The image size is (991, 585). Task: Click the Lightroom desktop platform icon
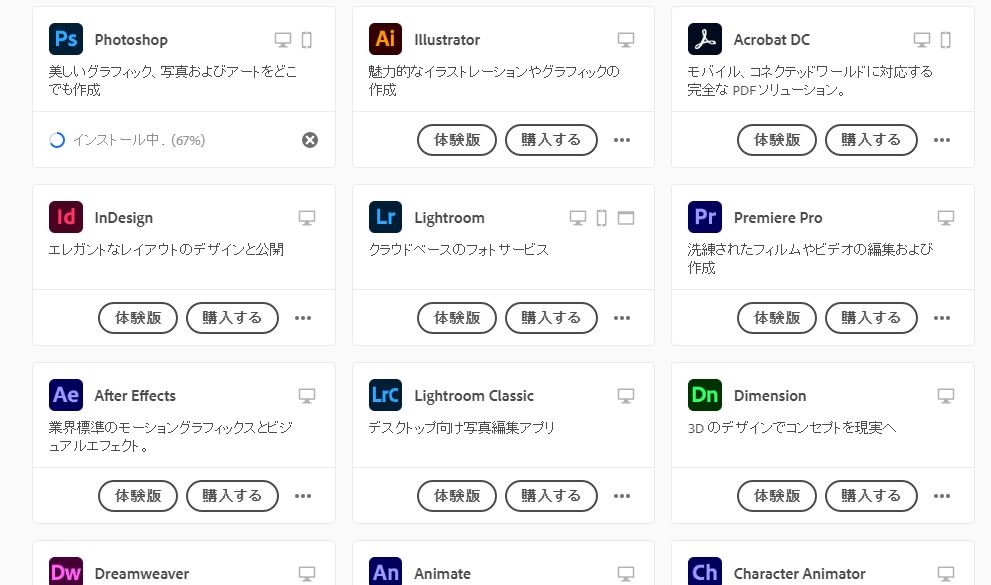(578, 218)
